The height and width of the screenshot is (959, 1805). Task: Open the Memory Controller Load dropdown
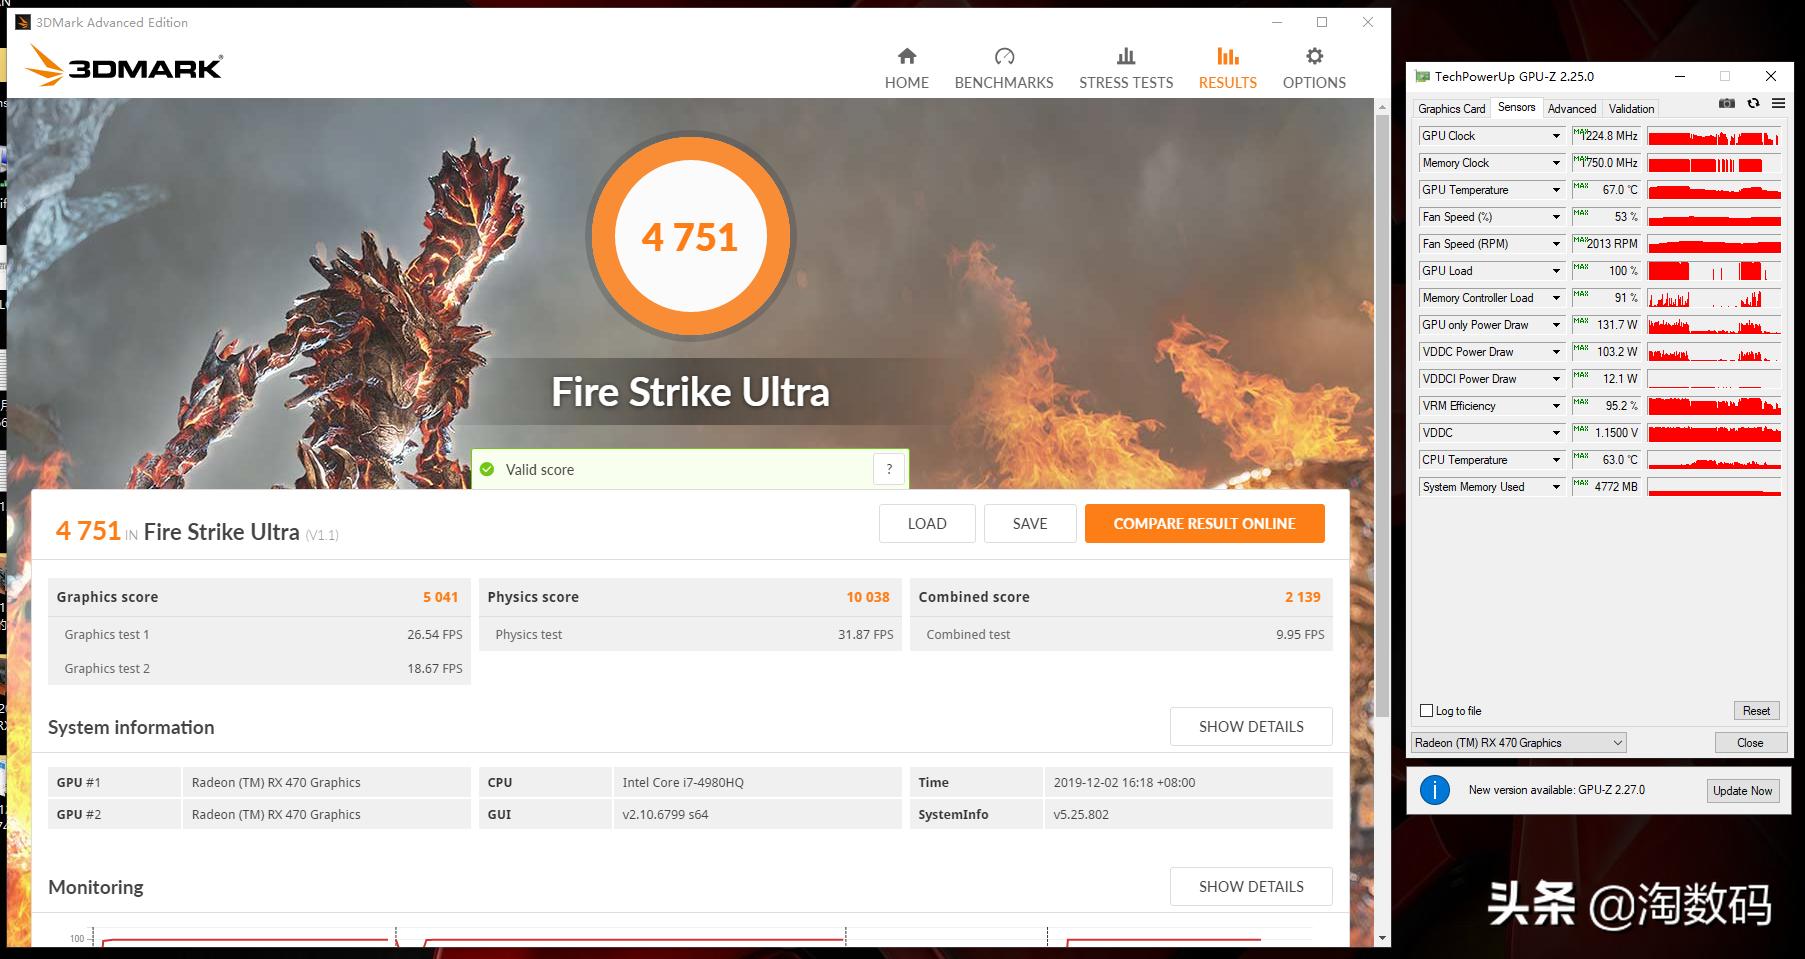point(1556,298)
